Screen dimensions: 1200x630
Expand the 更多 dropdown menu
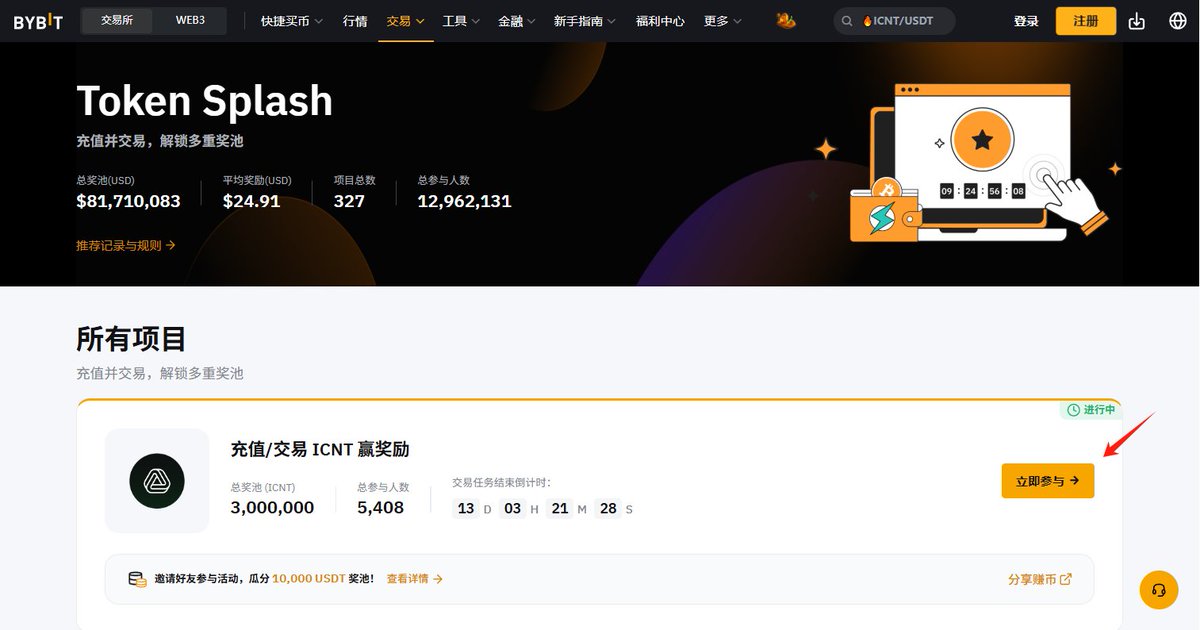723,21
